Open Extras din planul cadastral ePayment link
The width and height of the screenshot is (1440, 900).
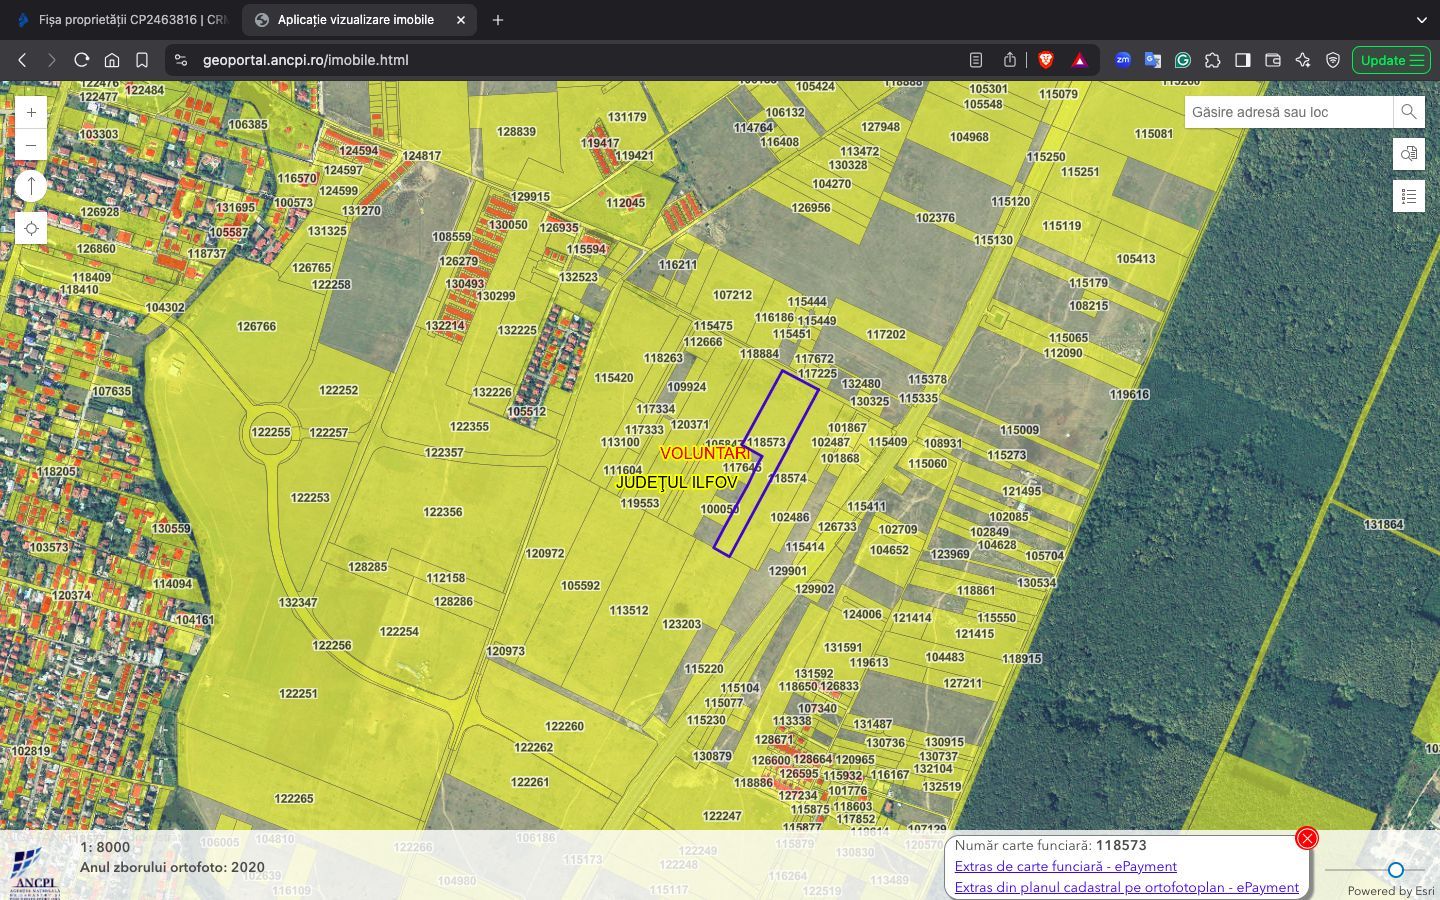click(1126, 887)
